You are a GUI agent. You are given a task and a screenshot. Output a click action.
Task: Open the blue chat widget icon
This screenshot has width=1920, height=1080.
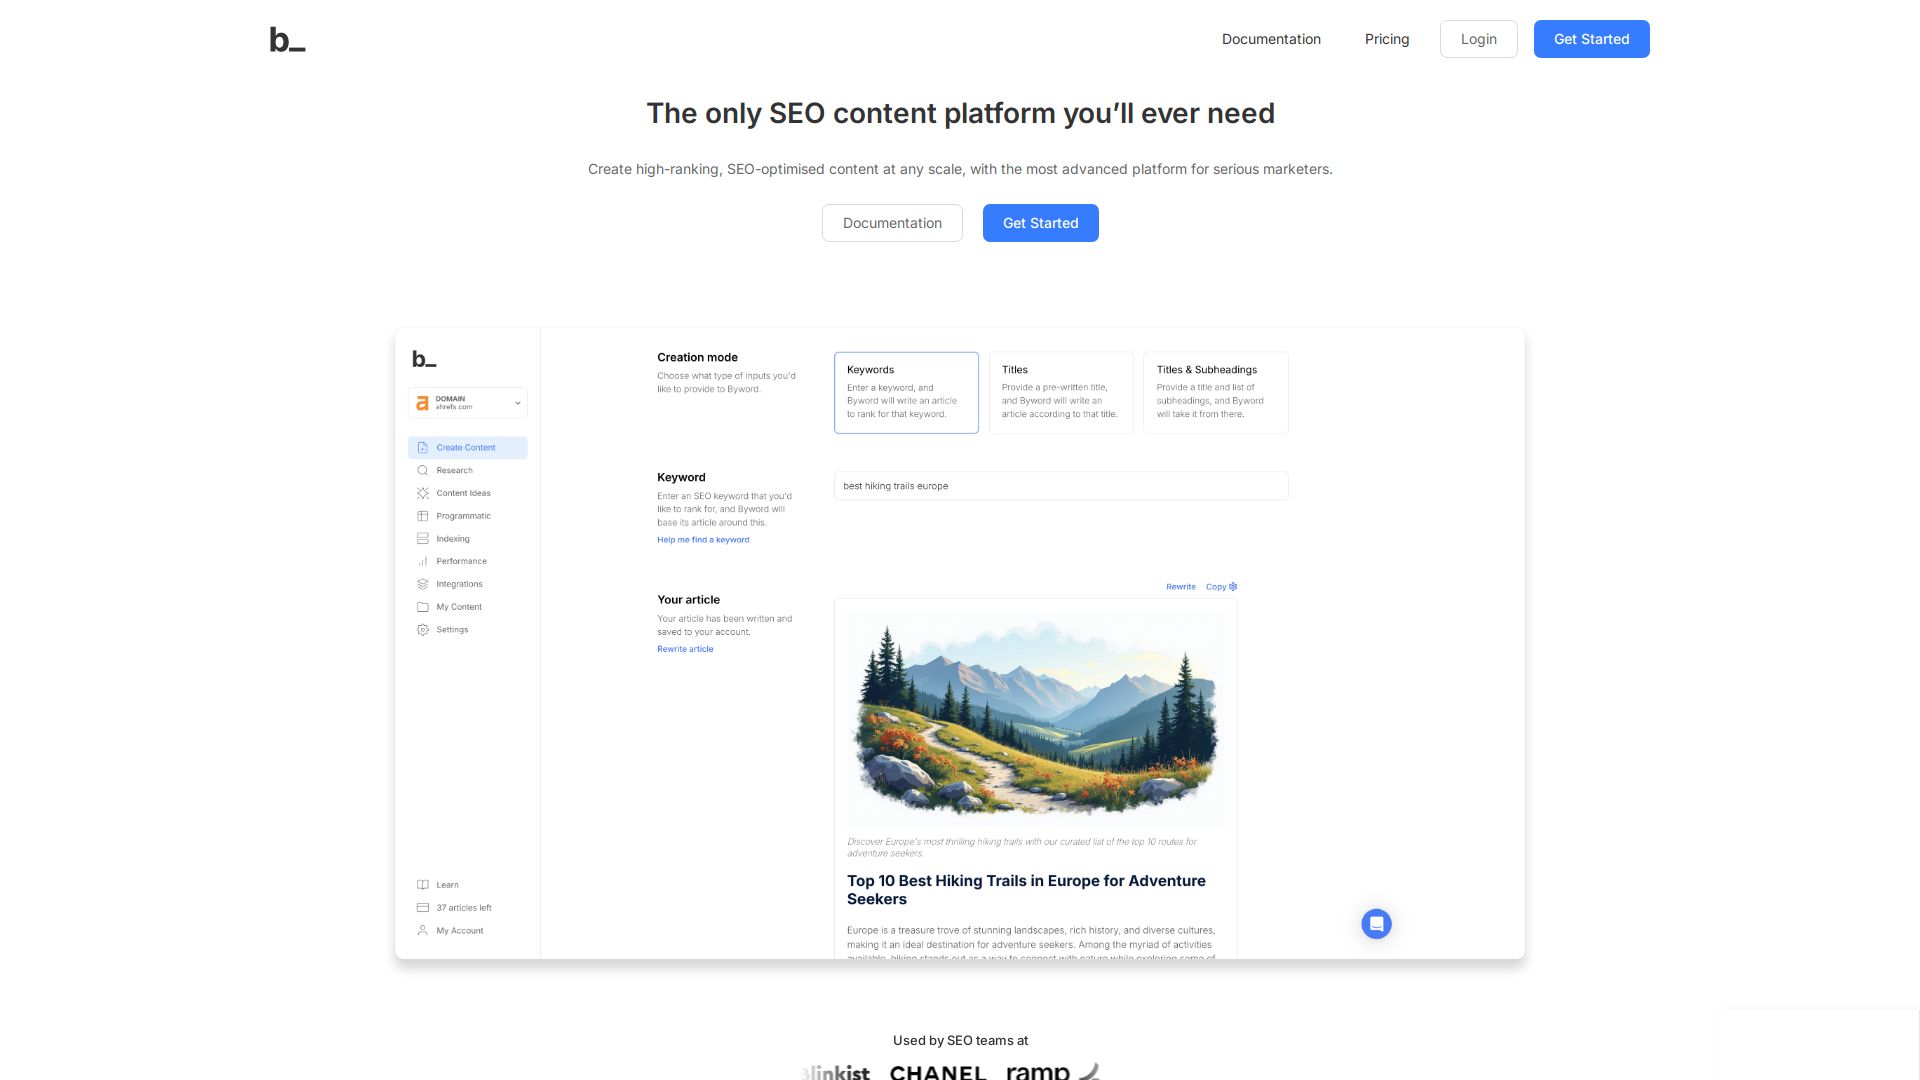1376,923
